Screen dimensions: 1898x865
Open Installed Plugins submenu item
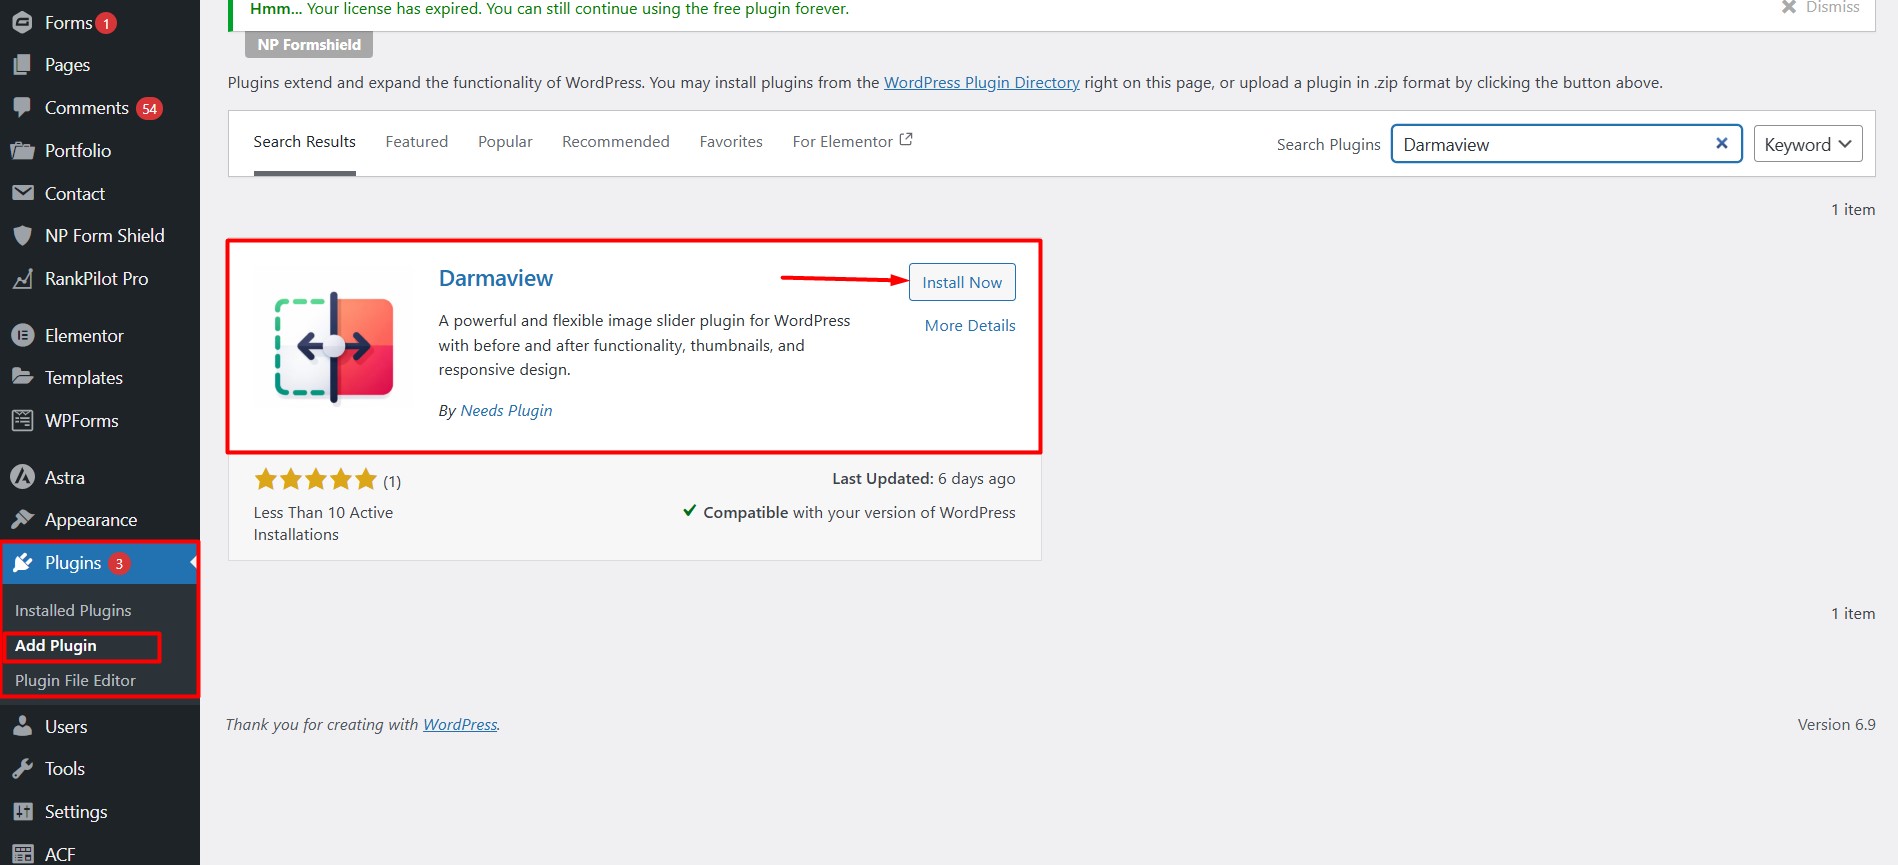(x=73, y=611)
